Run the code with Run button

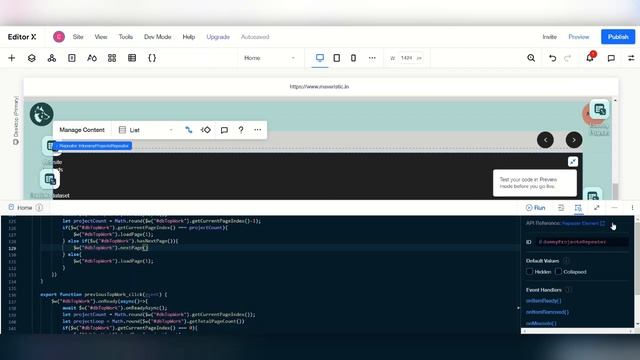click(536, 208)
